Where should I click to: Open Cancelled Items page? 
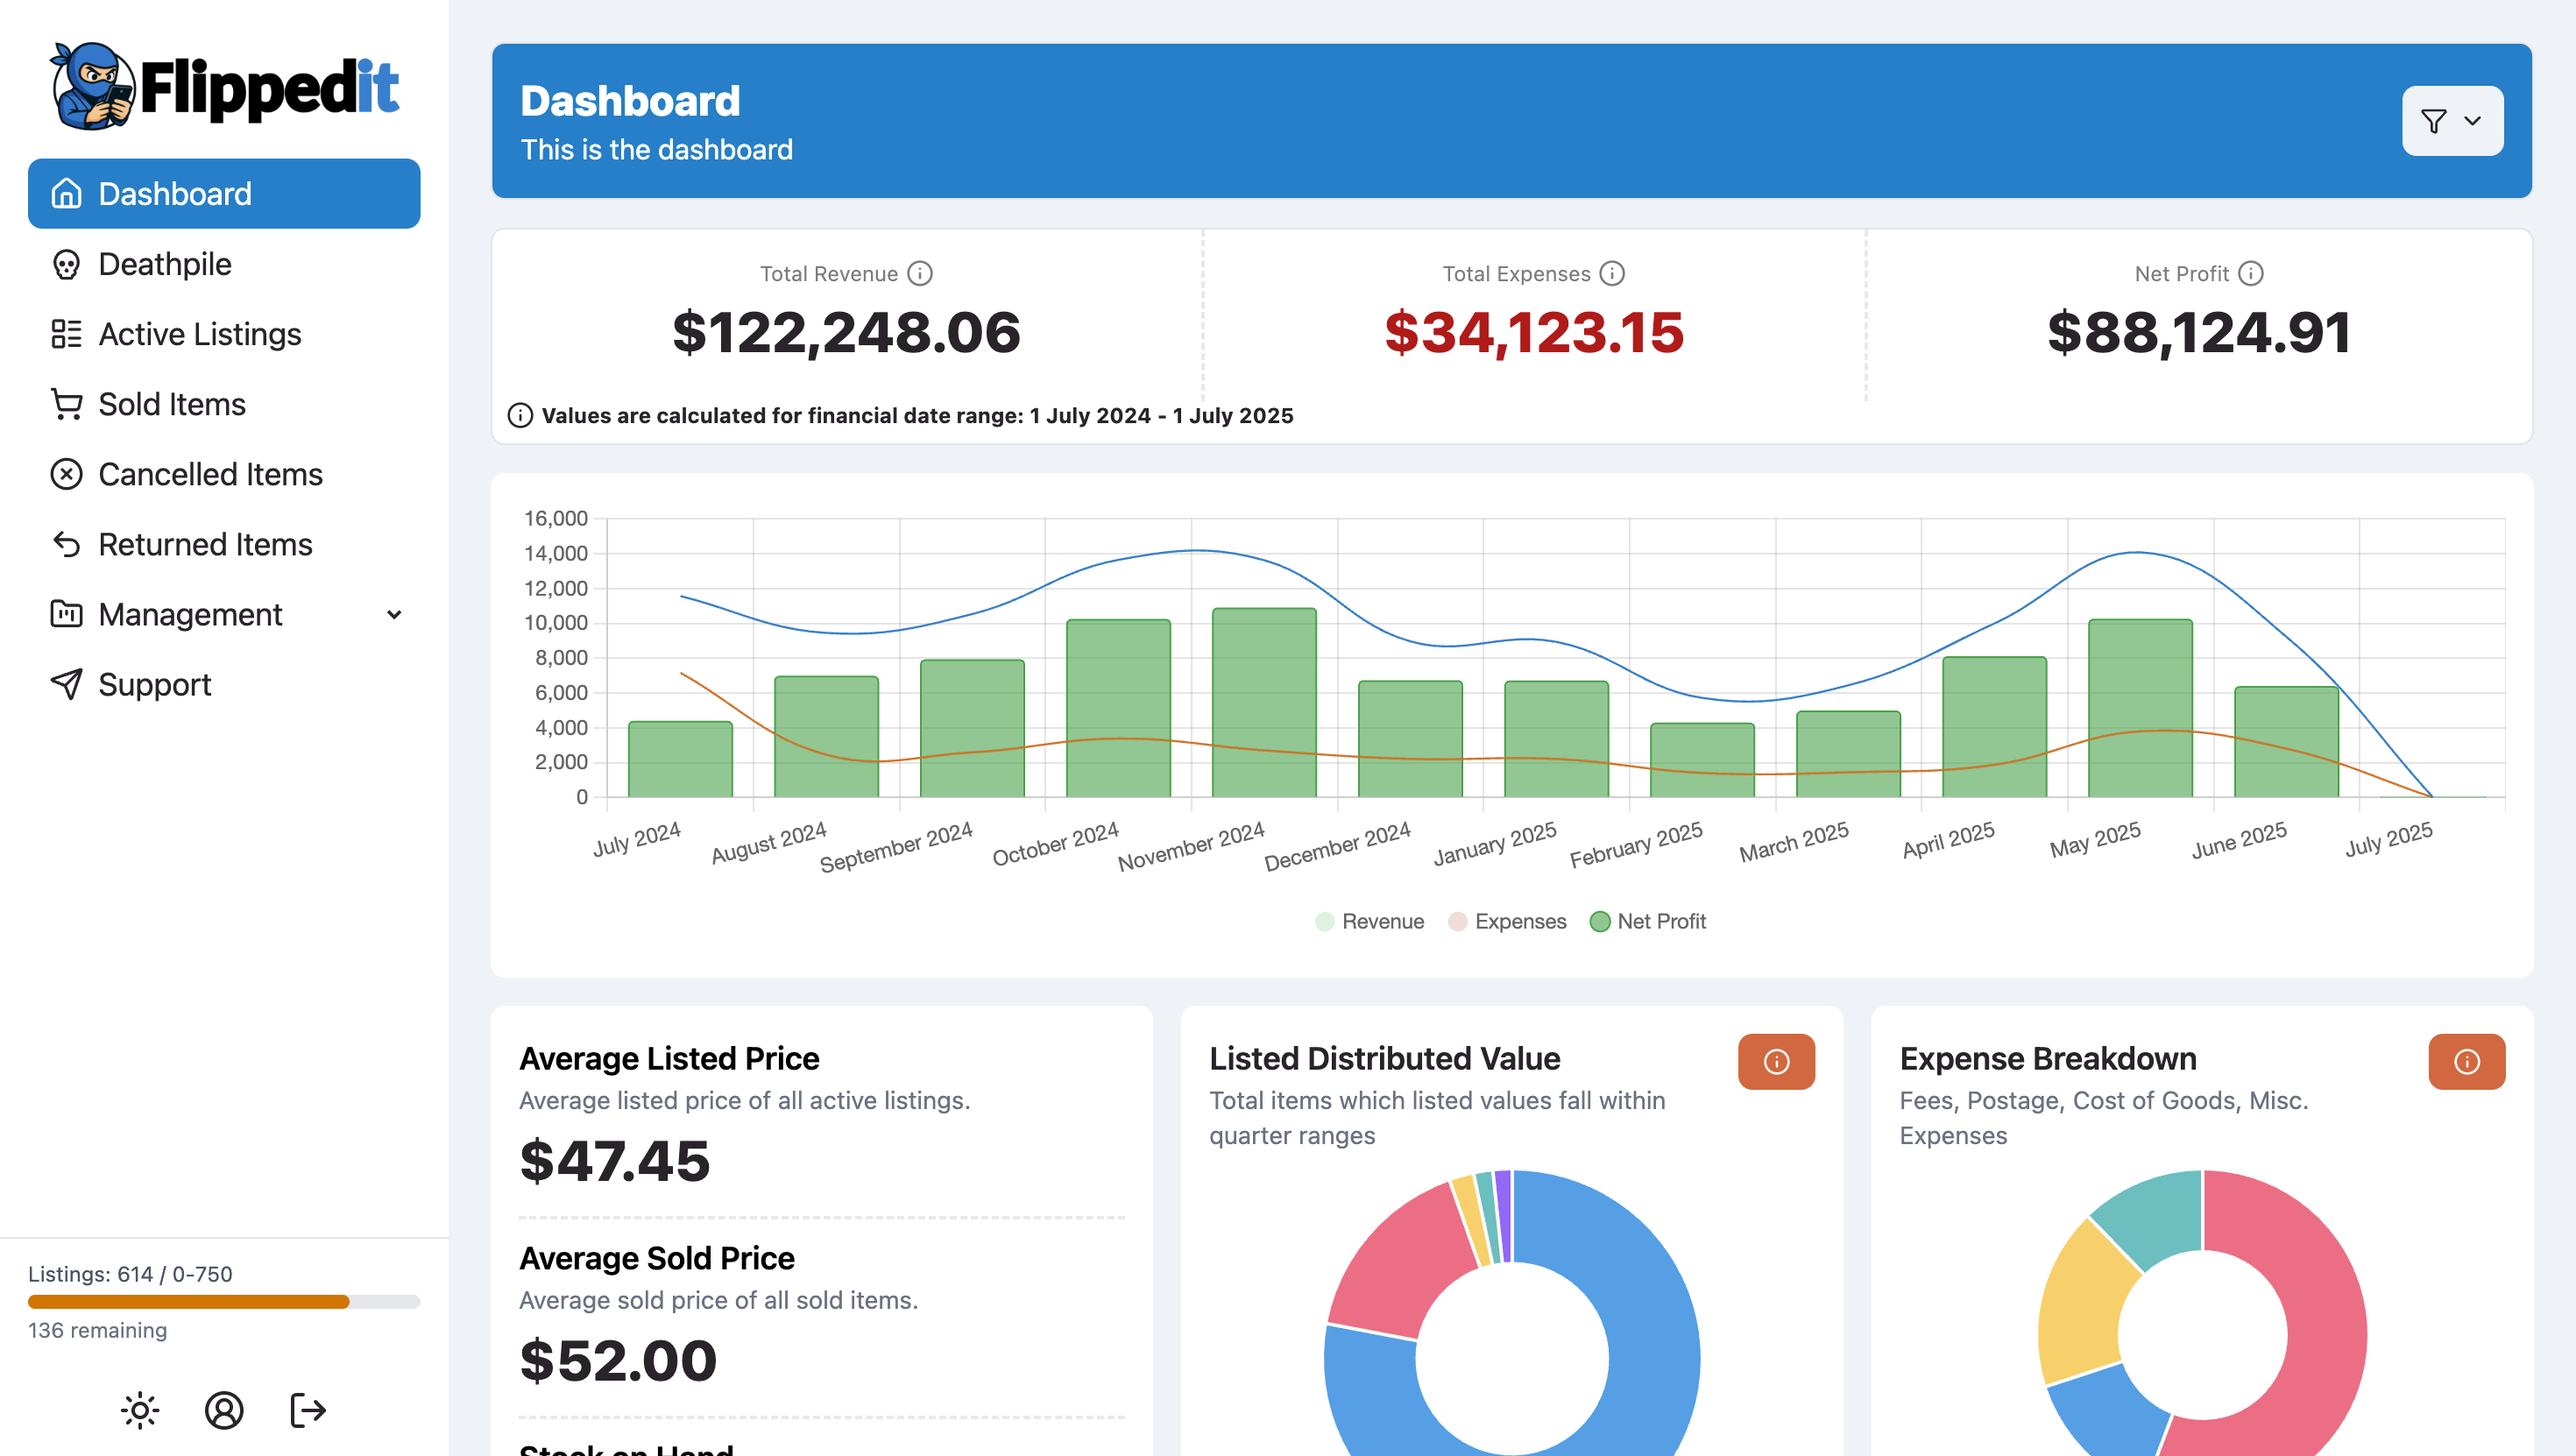pyautogui.click(x=224, y=474)
